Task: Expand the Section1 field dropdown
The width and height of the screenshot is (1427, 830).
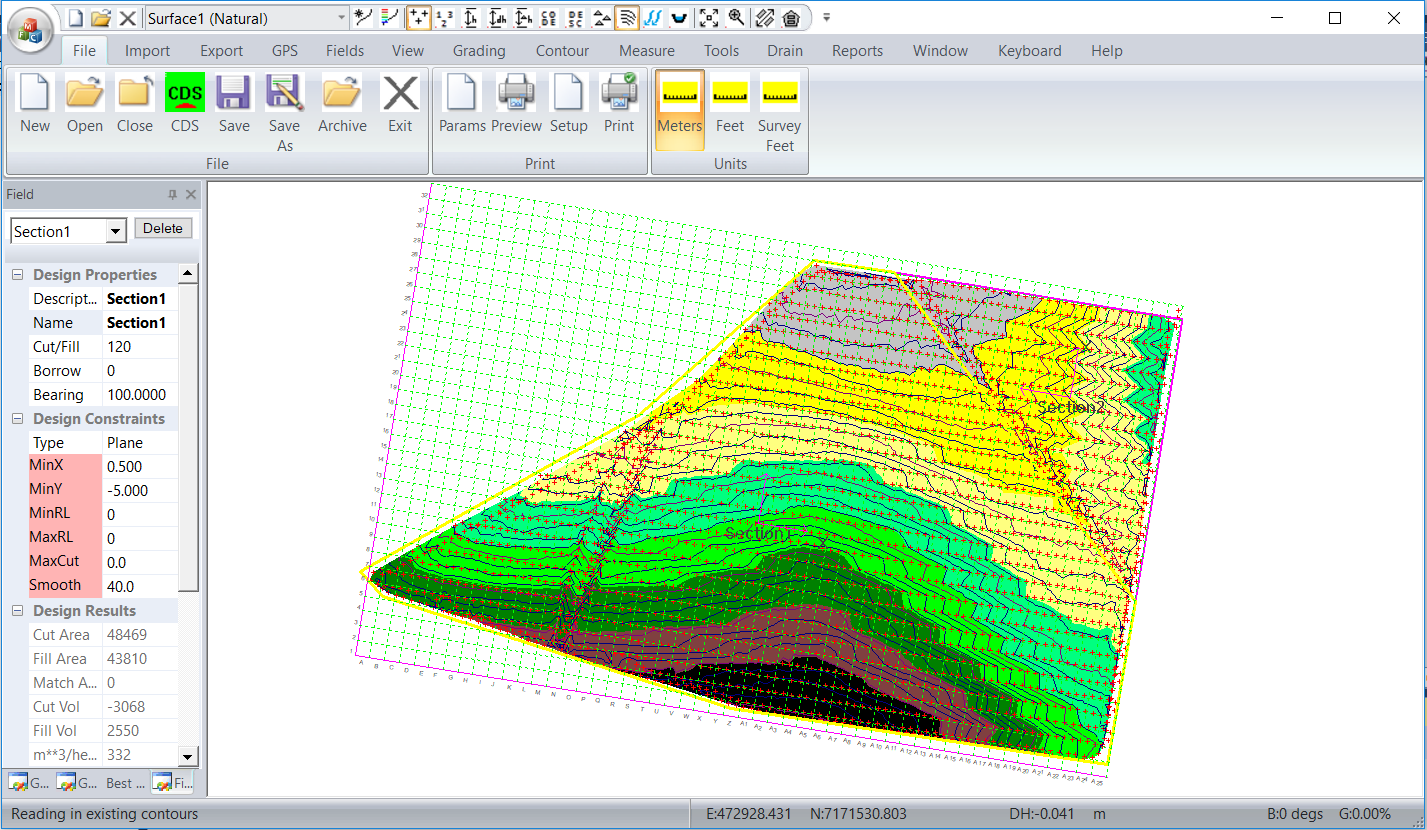Action: [x=116, y=232]
